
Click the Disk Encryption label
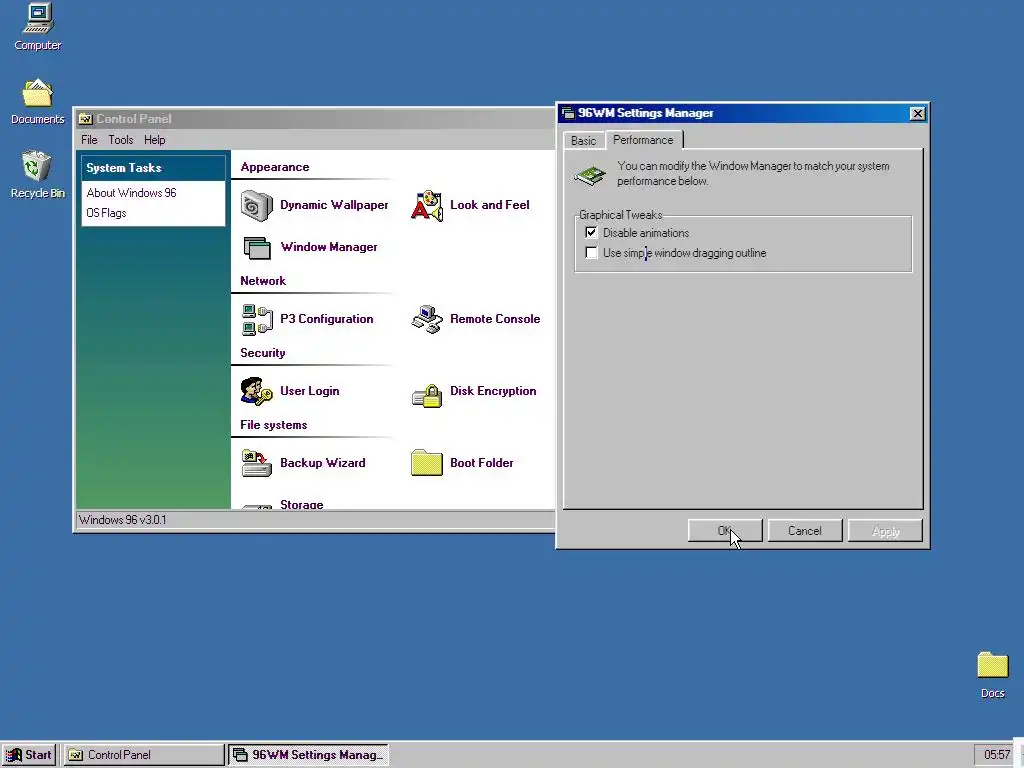click(x=493, y=391)
